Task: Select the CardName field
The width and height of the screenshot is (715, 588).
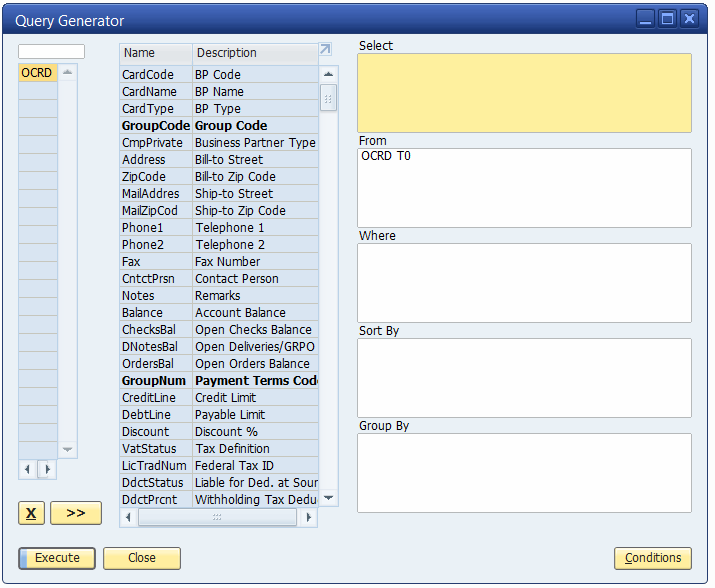Action: [x=156, y=92]
